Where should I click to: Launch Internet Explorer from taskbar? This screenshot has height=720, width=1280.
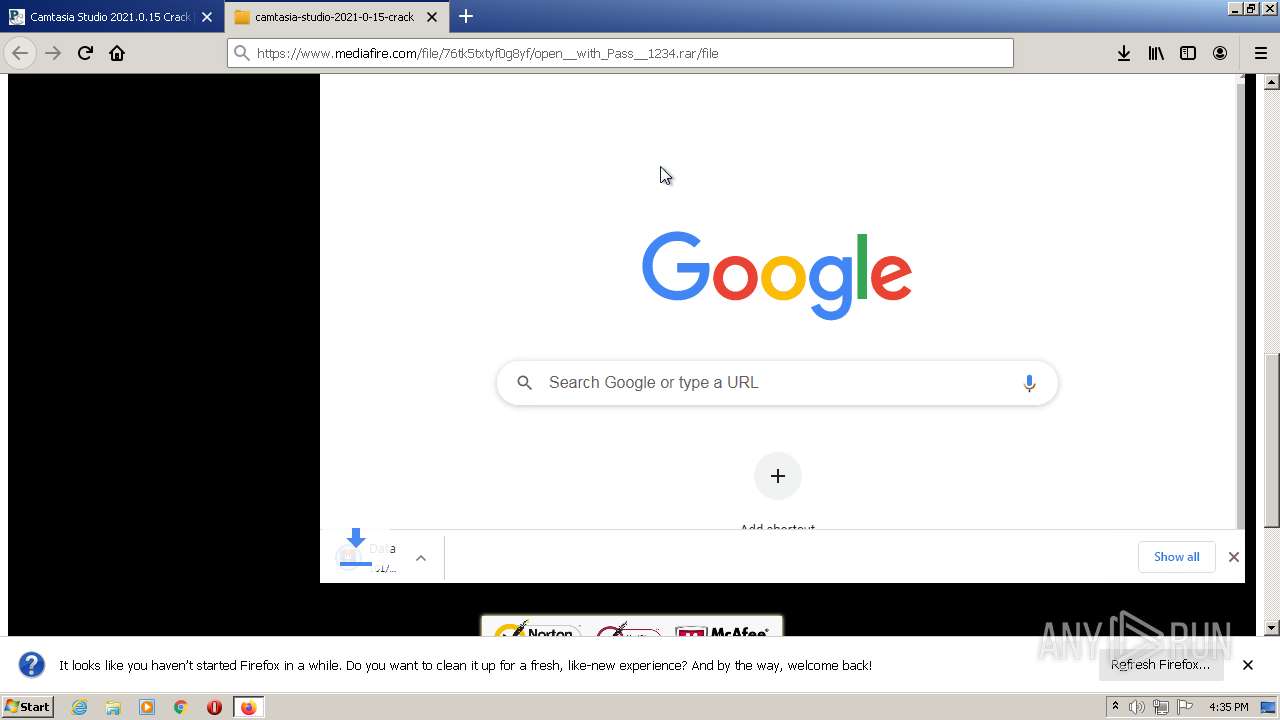79,707
